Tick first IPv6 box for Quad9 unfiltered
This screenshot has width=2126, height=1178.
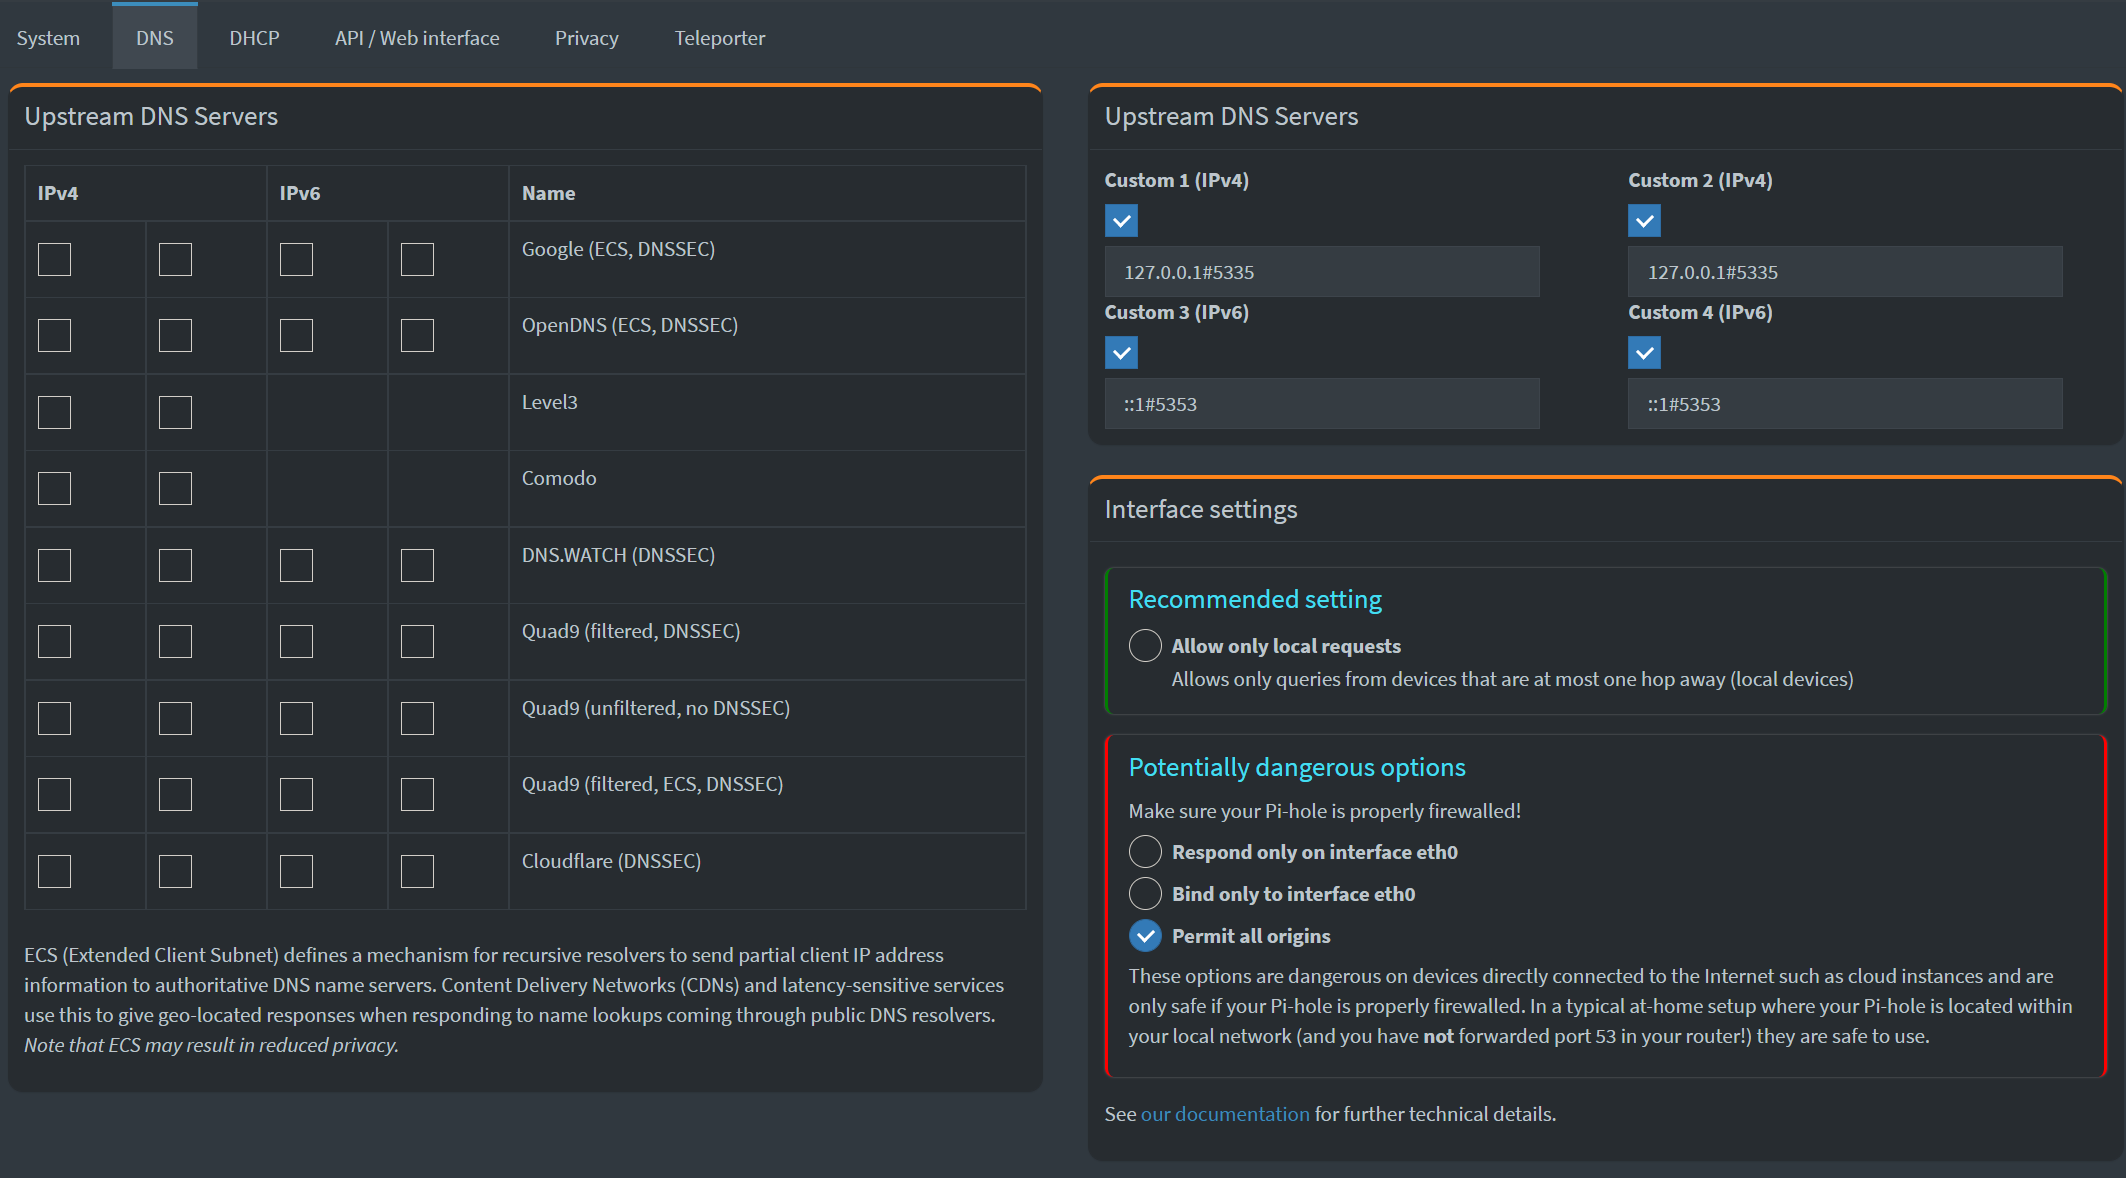296,718
